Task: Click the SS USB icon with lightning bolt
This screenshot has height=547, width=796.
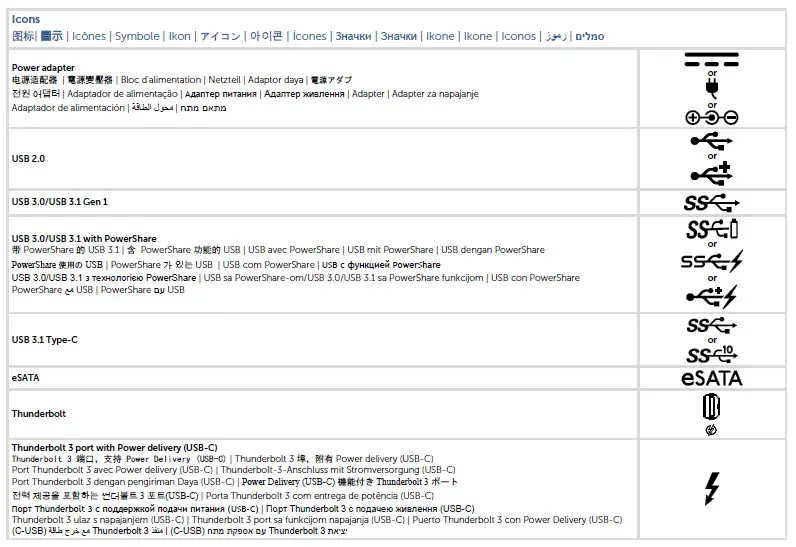Action: (712, 262)
